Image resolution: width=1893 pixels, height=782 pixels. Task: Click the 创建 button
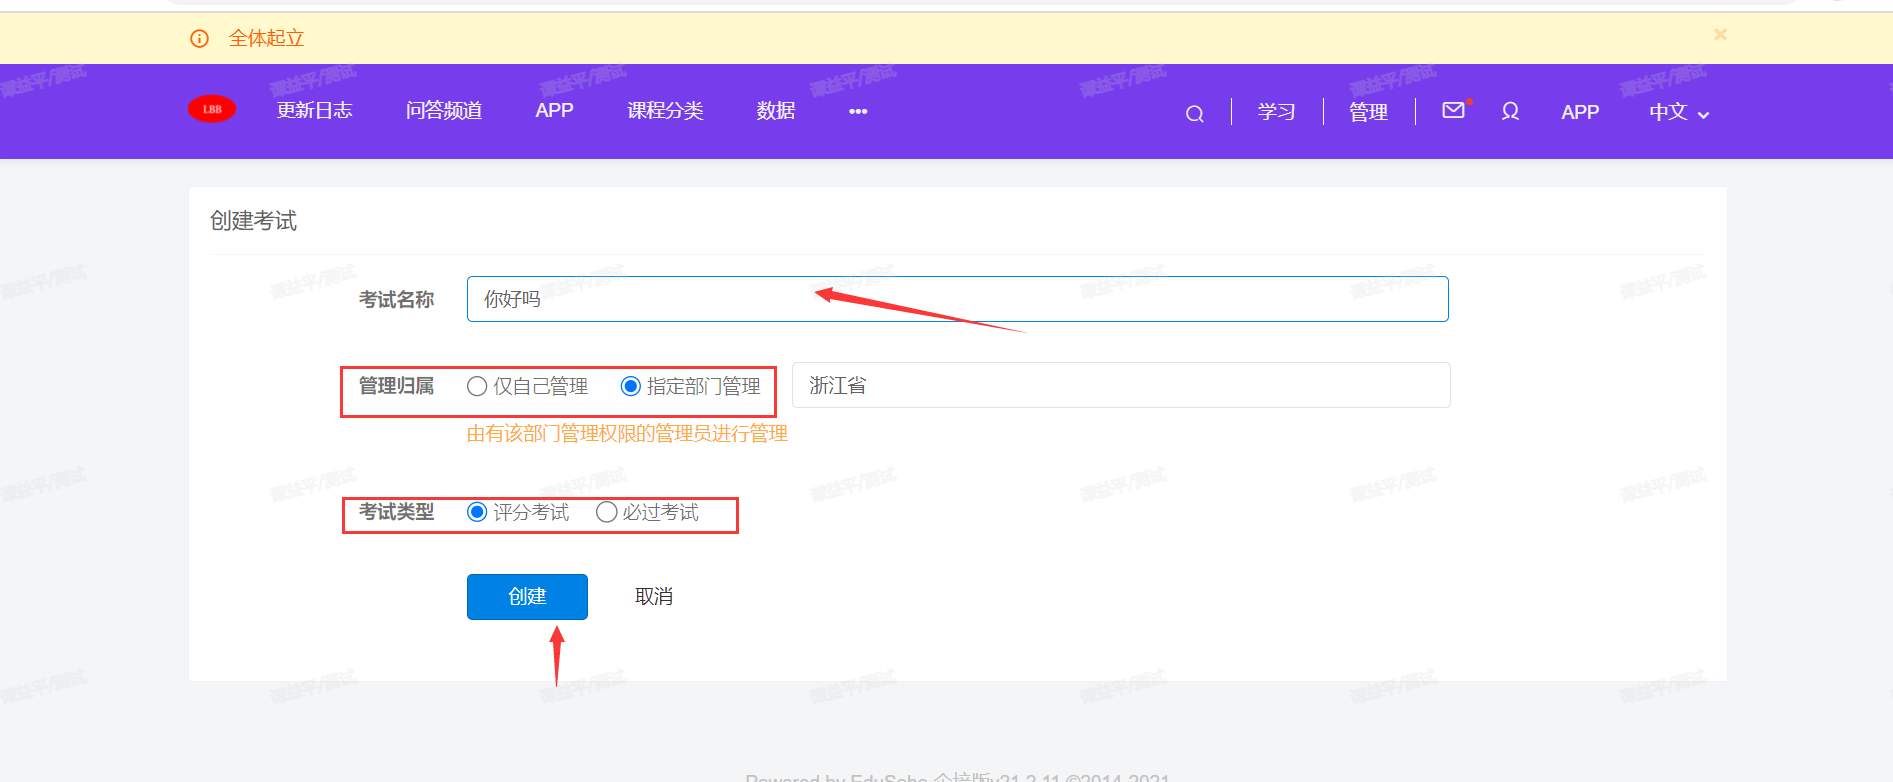[x=527, y=597]
